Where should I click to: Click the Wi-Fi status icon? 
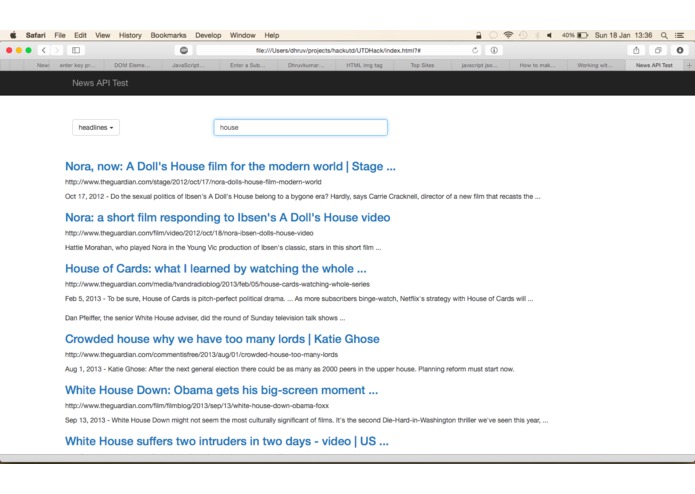[x=508, y=35]
